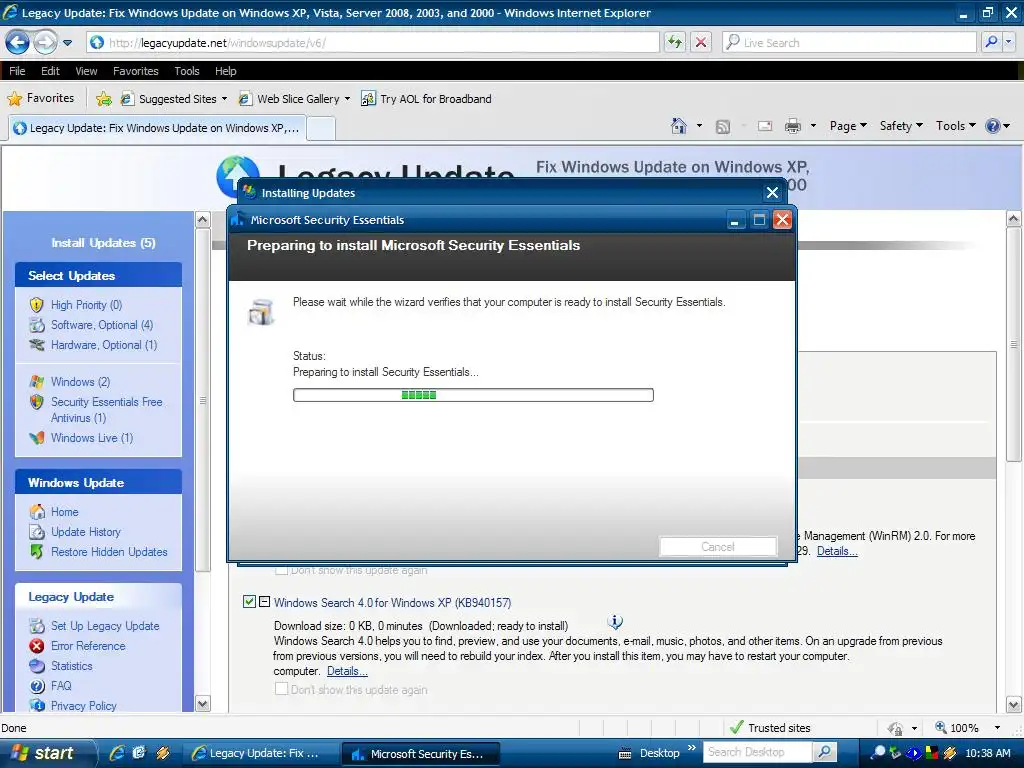Refresh the page with the green arrows icon
This screenshot has height=768, width=1024.
point(675,43)
